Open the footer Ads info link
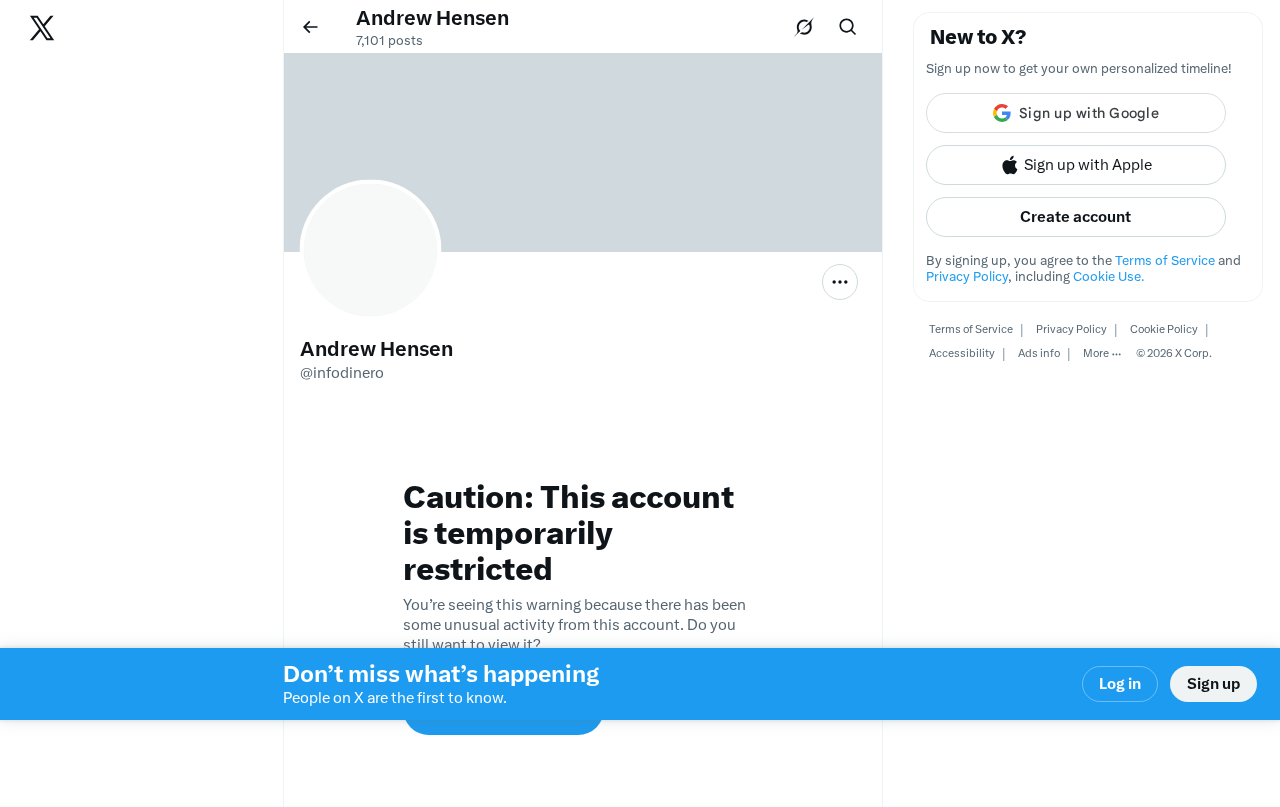This screenshot has width=1280, height=807. (1039, 353)
